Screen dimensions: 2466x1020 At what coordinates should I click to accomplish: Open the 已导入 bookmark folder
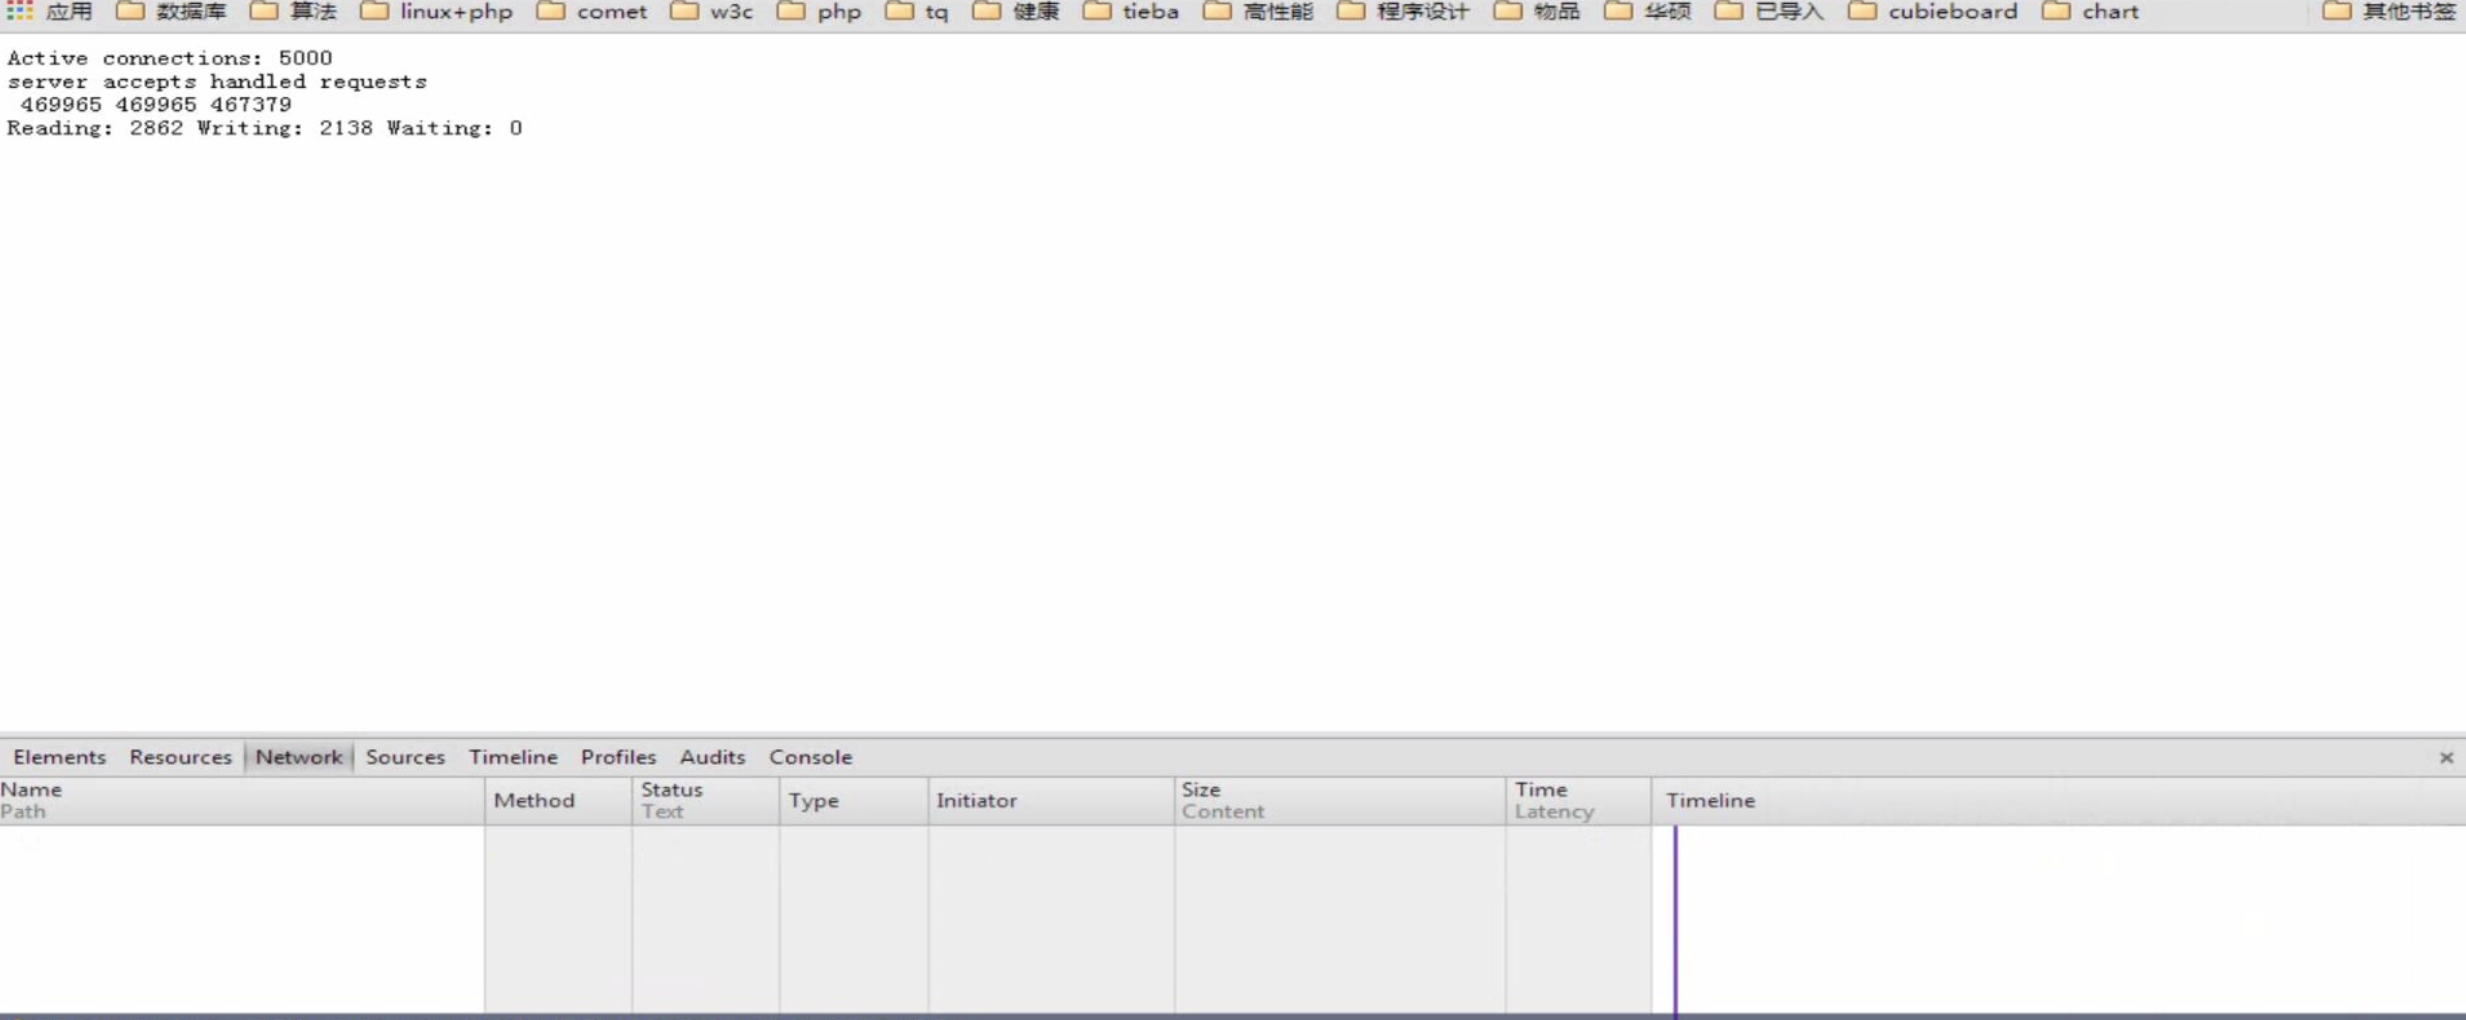tap(1770, 11)
